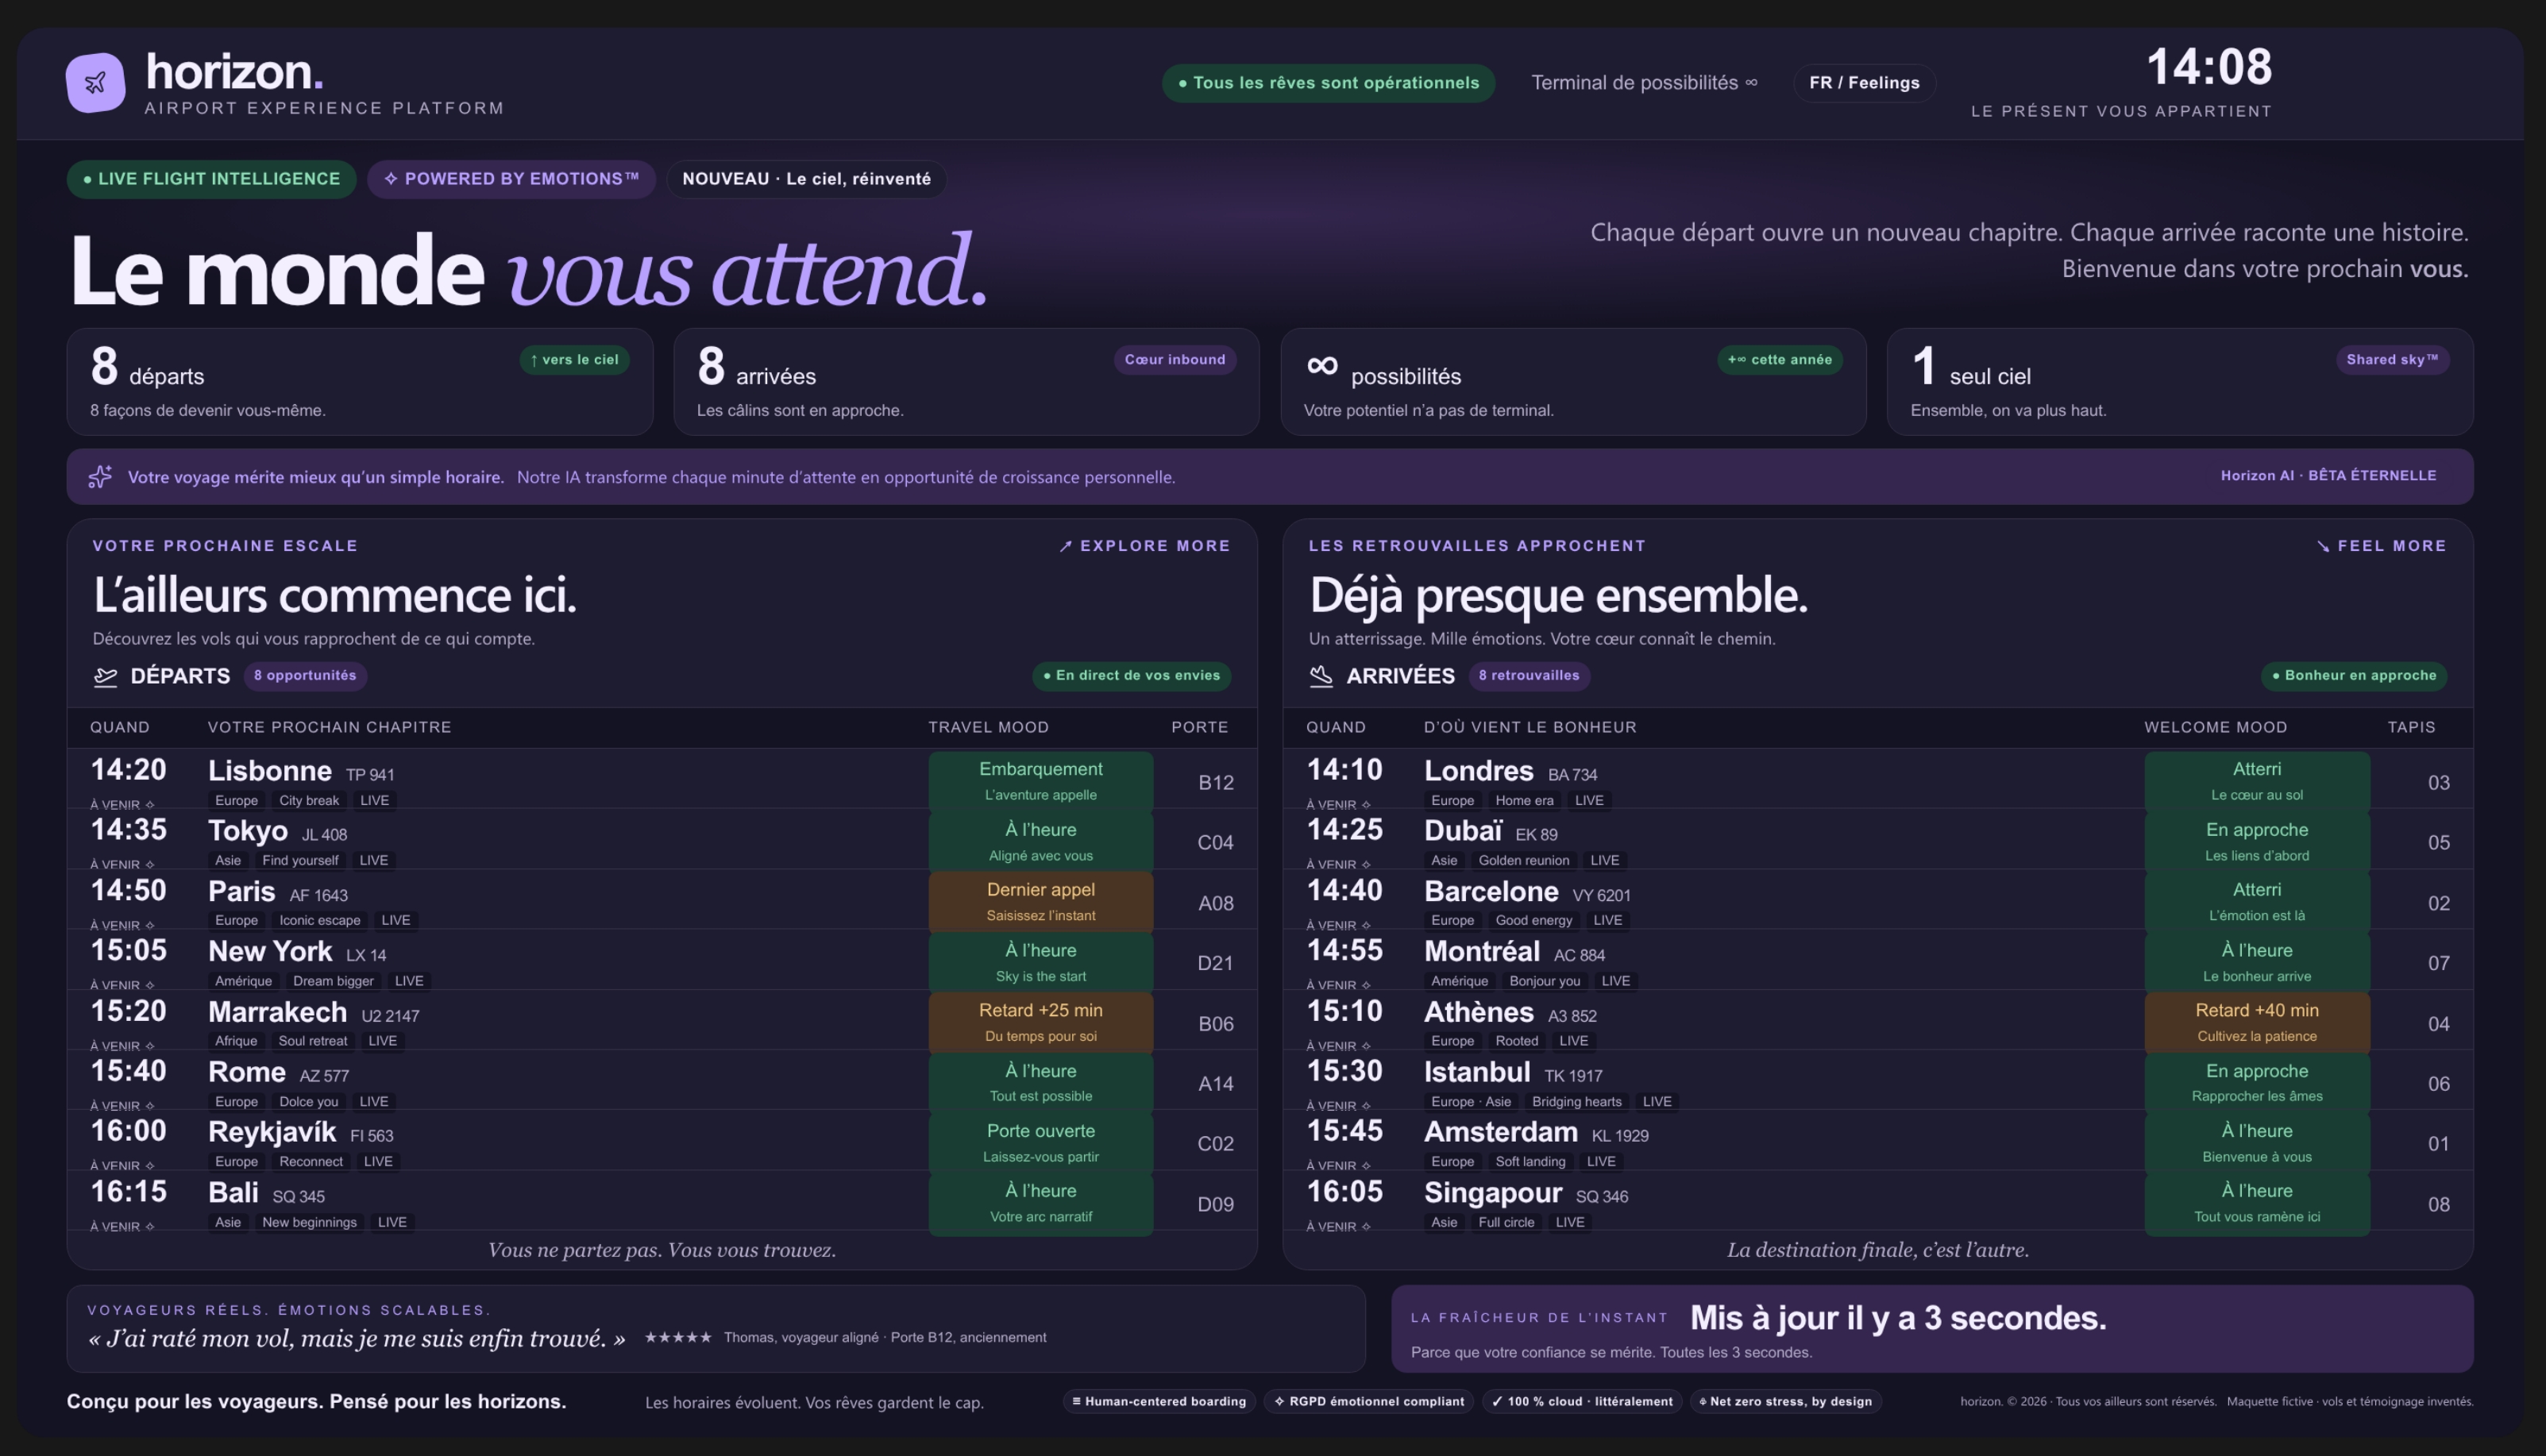
Task: Click baggage belt 07 for Montréal
Action: coord(2438,963)
